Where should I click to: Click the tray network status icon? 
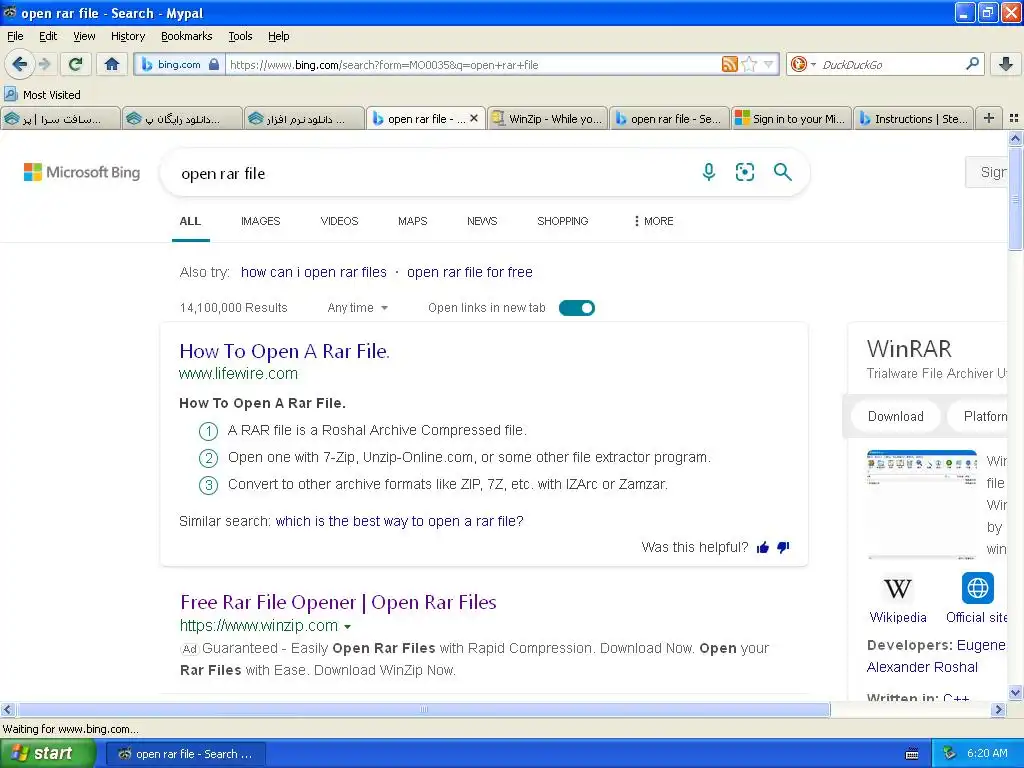pos(950,753)
